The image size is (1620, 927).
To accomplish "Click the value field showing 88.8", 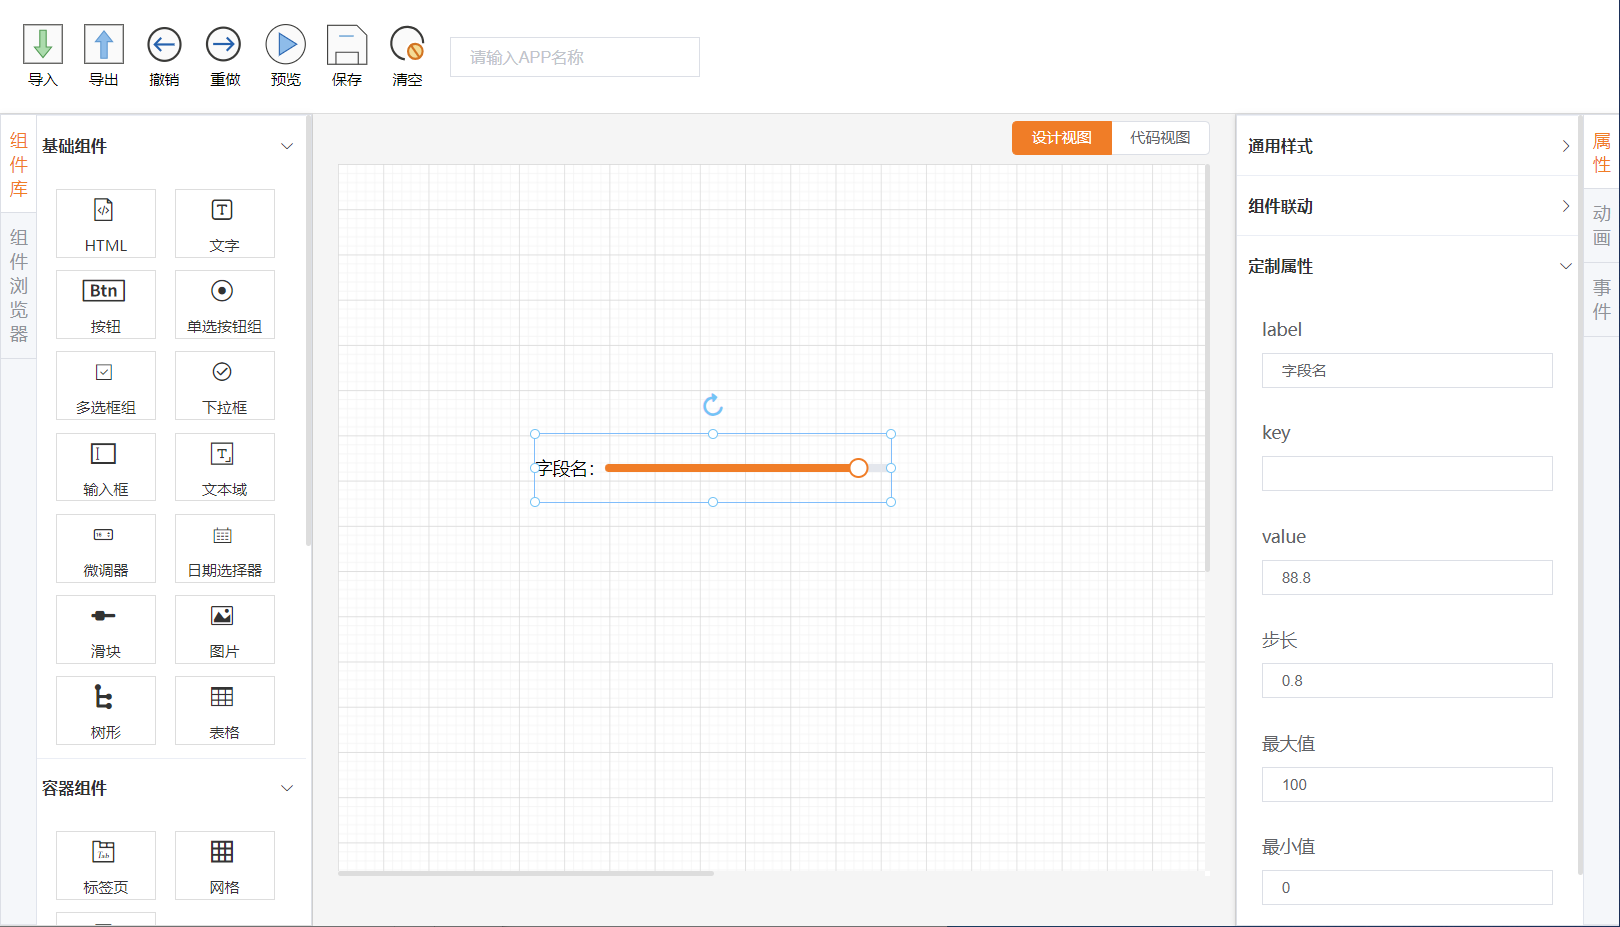I will 1407,578.
